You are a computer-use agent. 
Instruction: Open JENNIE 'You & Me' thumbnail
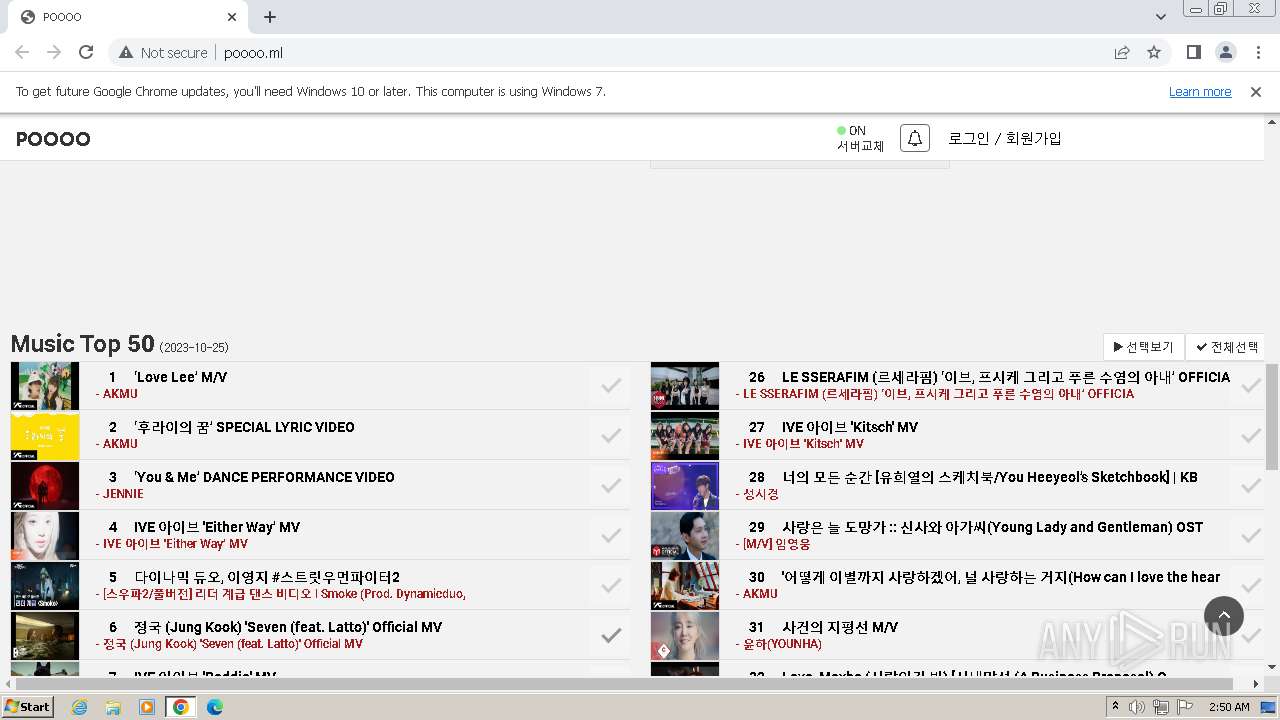point(45,486)
